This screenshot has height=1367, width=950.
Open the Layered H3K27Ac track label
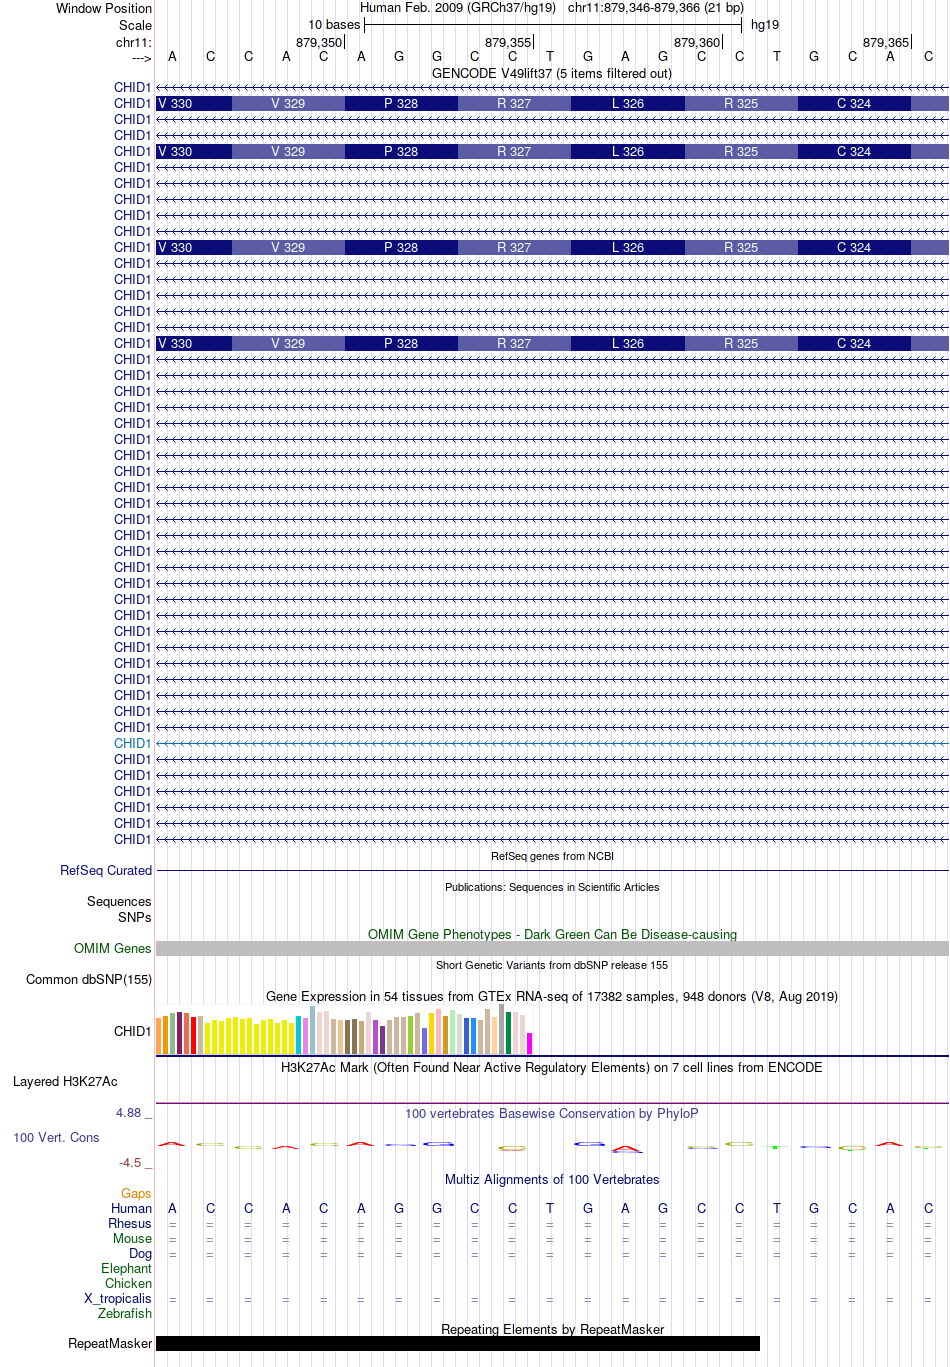(x=65, y=1082)
